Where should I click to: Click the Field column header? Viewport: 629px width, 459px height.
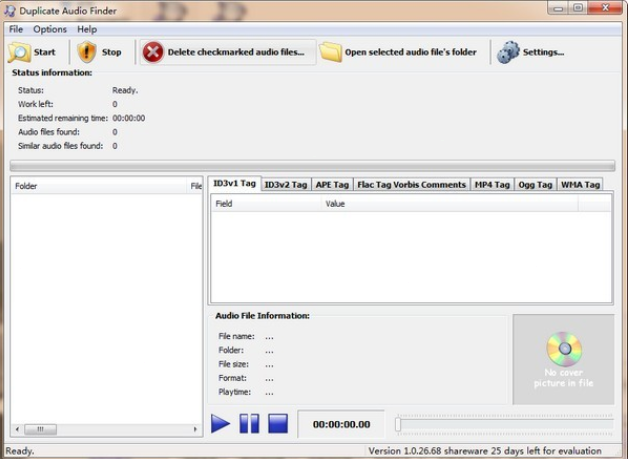[266, 204]
